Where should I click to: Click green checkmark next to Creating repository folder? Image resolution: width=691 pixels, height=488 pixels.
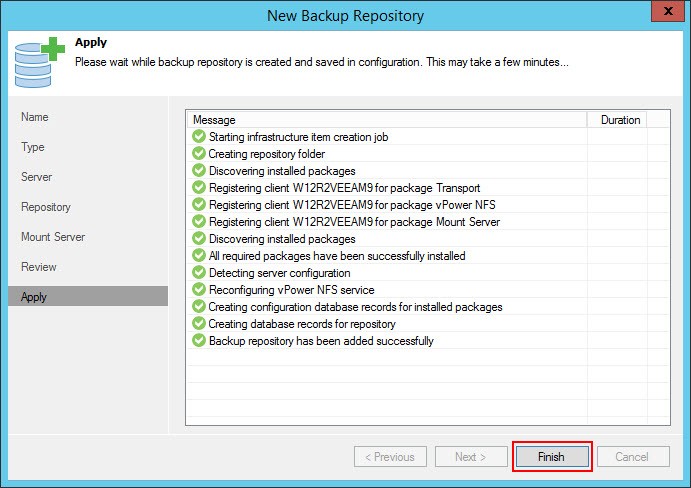[x=199, y=153]
